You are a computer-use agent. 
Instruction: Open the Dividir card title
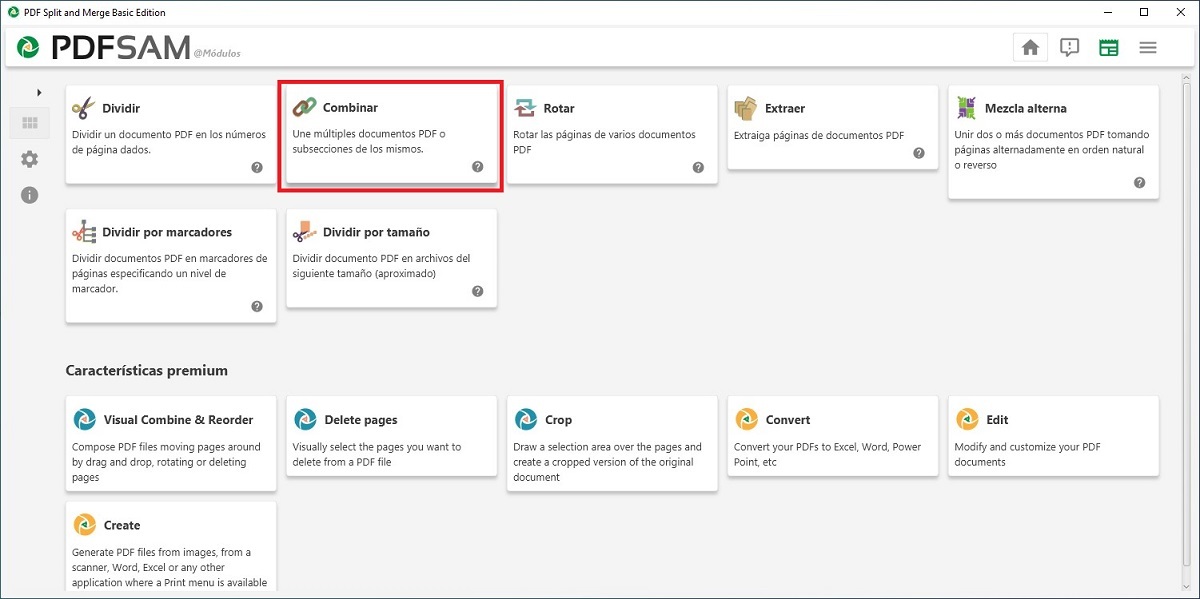[x=121, y=108]
